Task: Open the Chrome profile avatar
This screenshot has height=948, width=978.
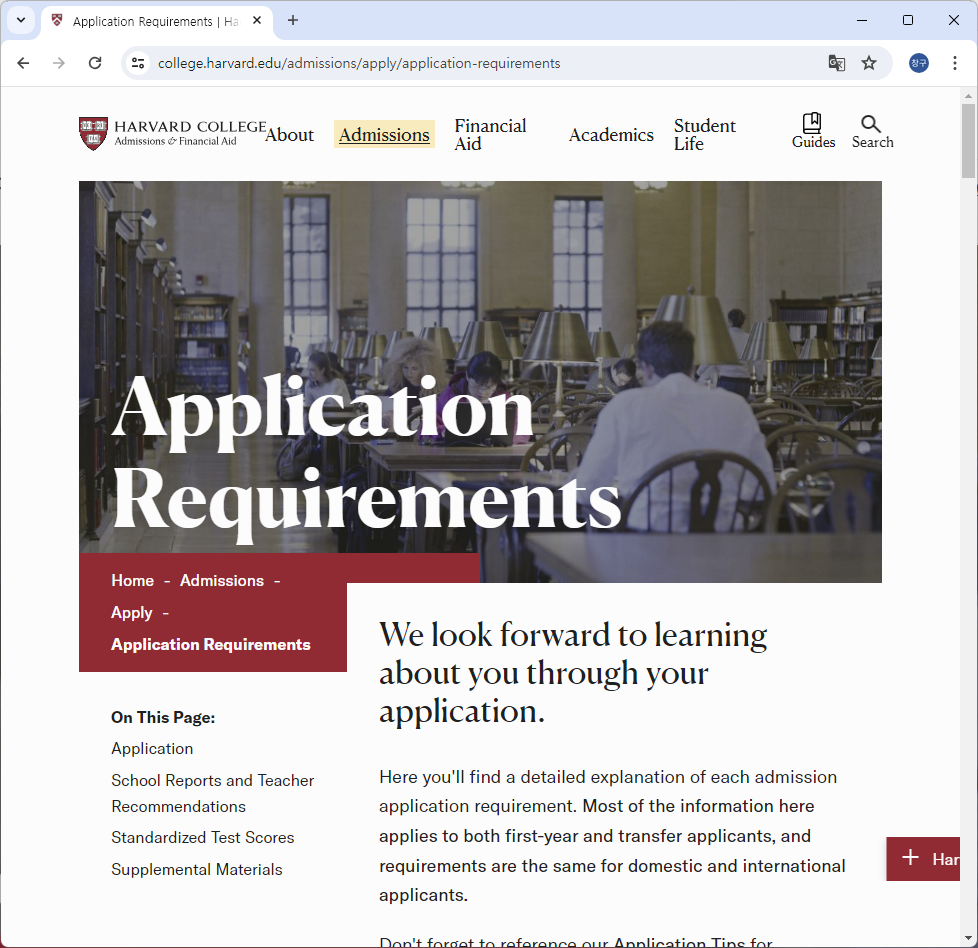Action: point(919,63)
